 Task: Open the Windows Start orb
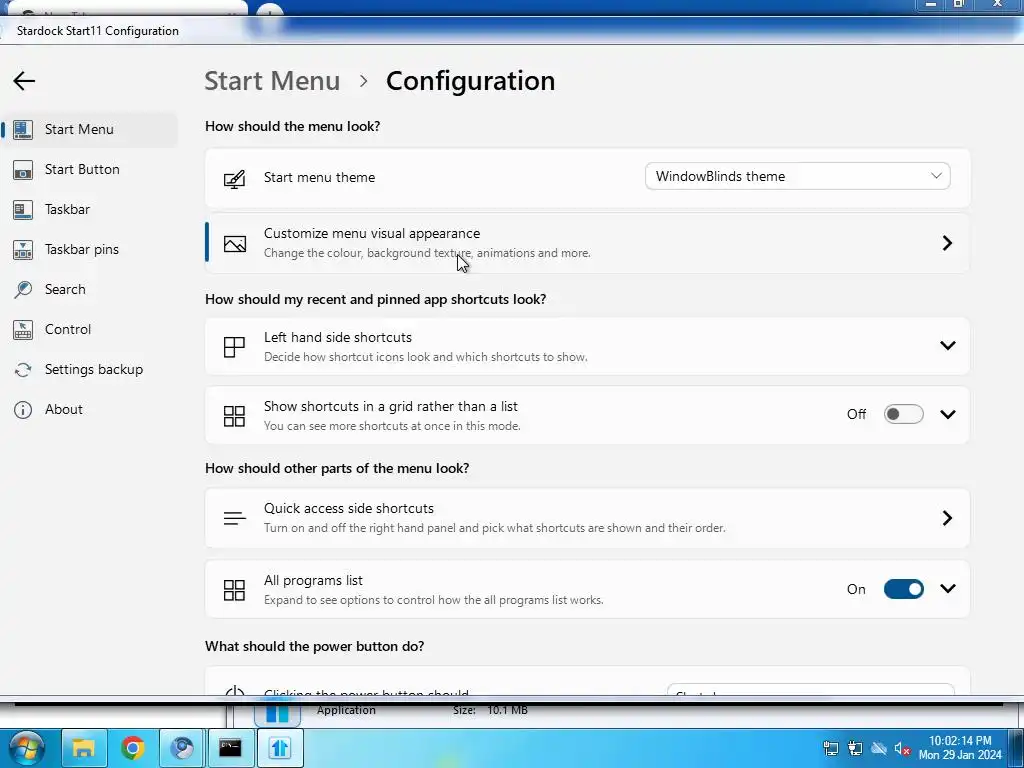pyautogui.click(x=26, y=748)
